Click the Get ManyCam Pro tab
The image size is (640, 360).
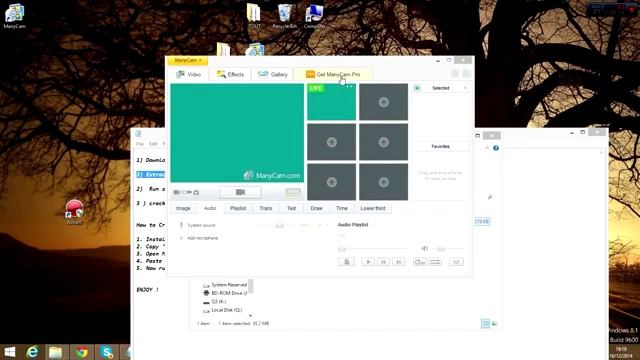(x=333, y=74)
